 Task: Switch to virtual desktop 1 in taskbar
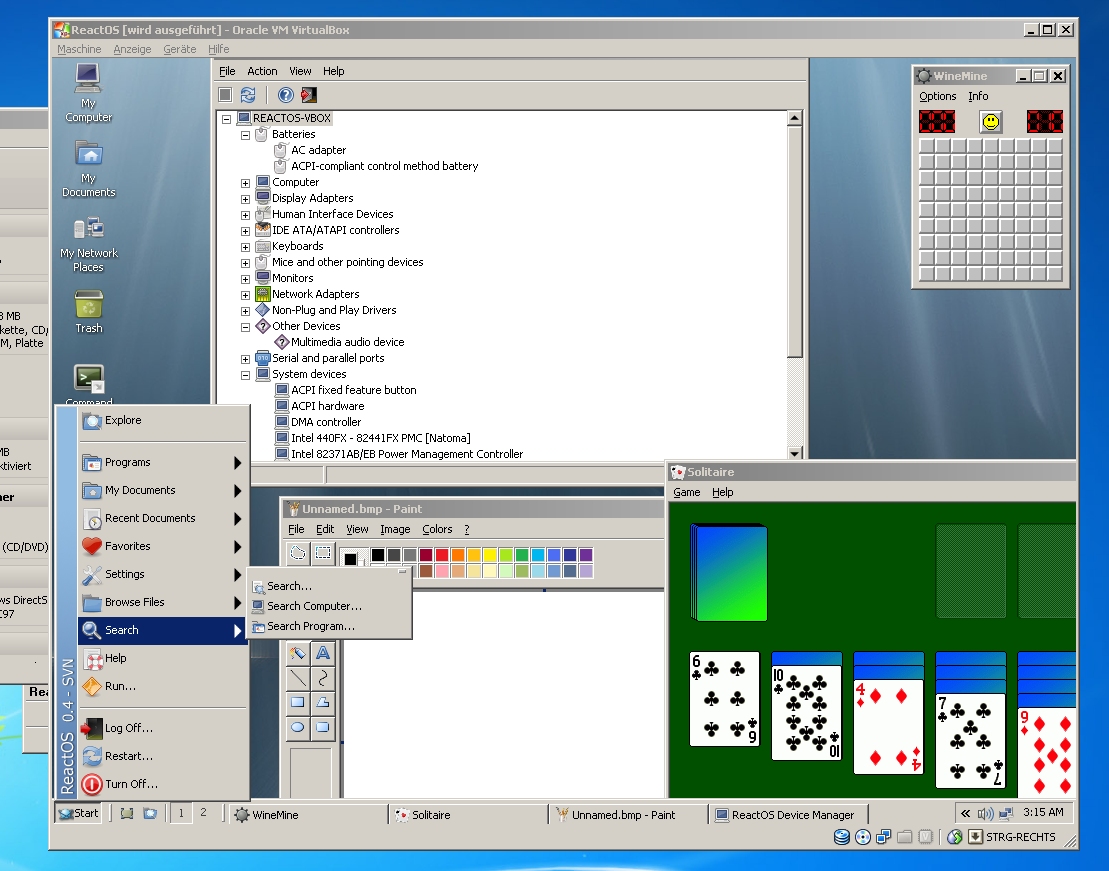181,813
